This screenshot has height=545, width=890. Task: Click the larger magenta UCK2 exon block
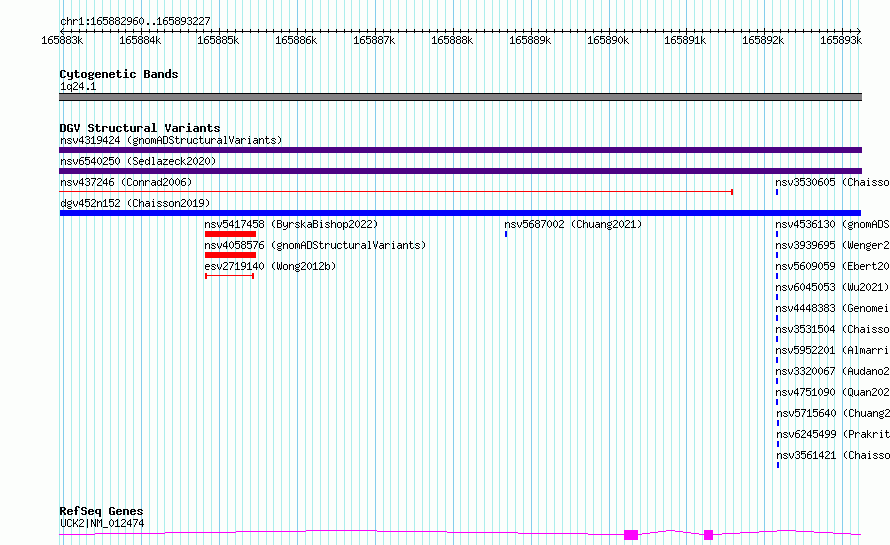pyautogui.click(x=631, y=535)
